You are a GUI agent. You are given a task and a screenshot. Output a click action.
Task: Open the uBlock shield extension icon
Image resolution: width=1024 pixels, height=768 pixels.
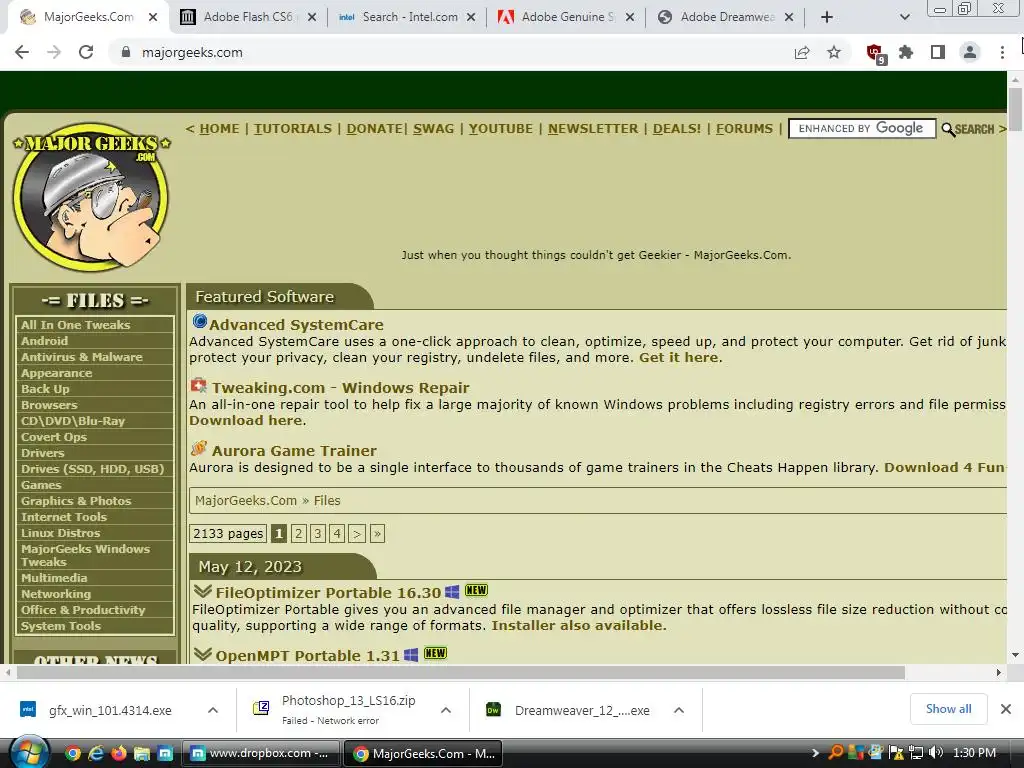(875, 53)
